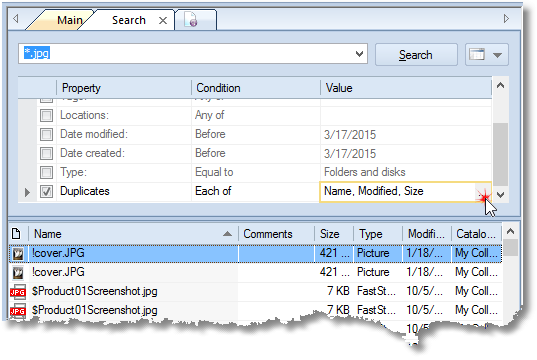Click the left tab scroll arrow
537x360 pixels.
pyautogui.click(x=15, y=18)
